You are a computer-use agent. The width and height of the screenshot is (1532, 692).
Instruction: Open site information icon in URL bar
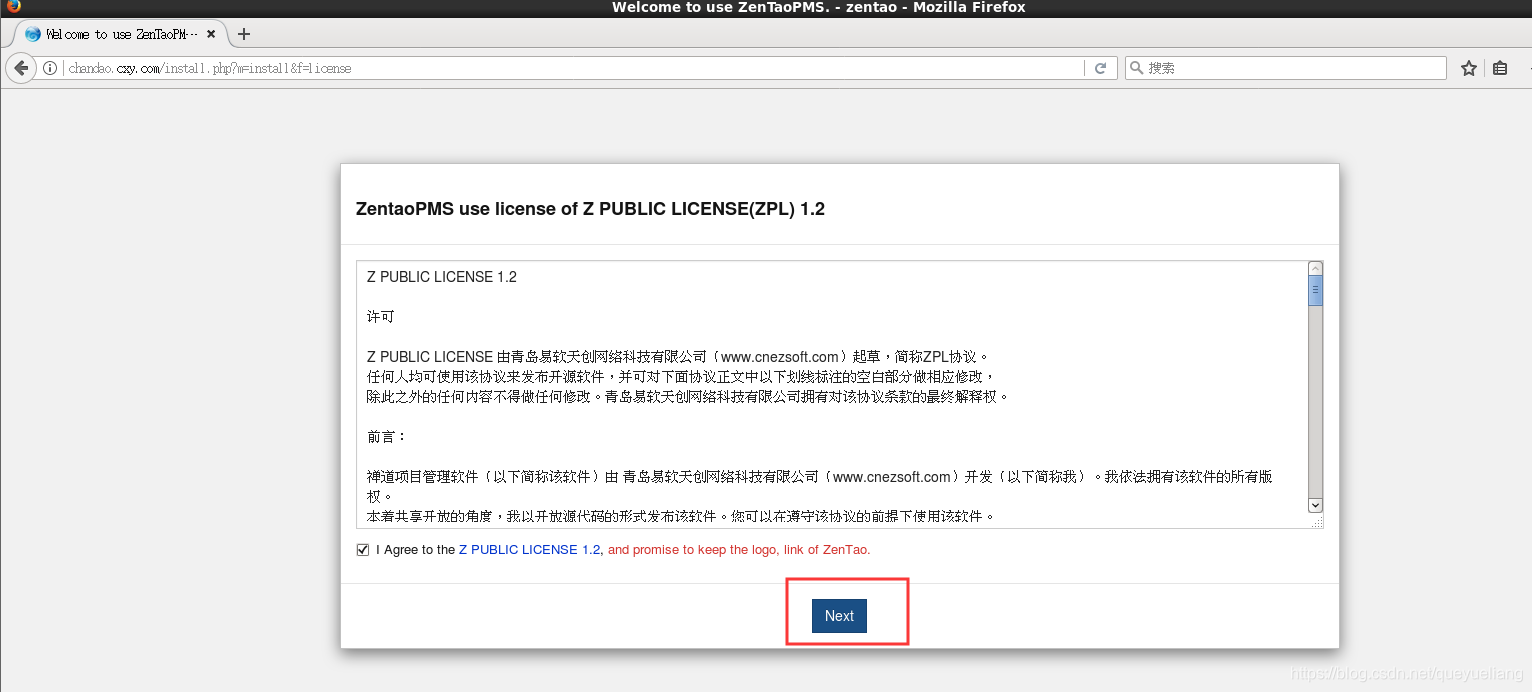click(x=50, y=68)
